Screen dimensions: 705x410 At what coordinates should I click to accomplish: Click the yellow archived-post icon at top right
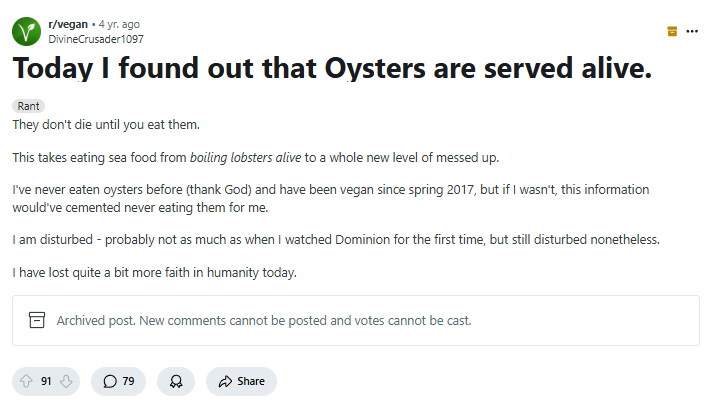(672, 31)
